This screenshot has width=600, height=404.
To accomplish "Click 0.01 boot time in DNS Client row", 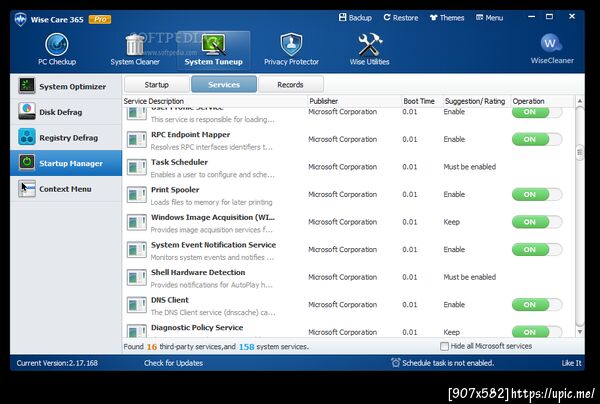I will tap(409, 305).
